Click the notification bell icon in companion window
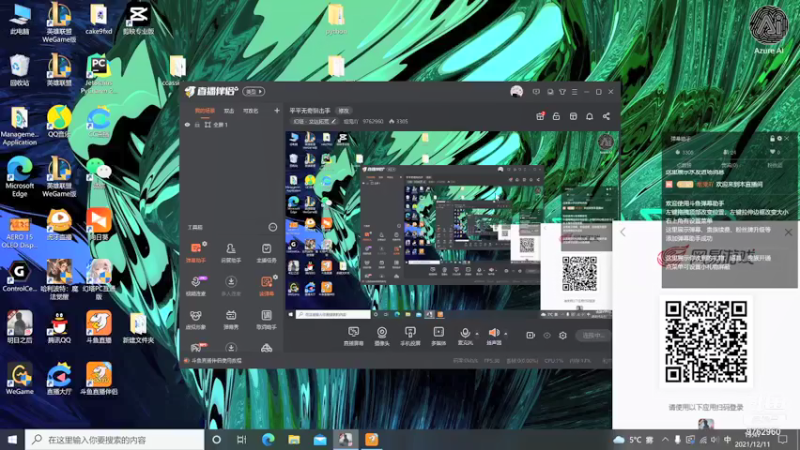The width and height of the screenshot is (800, 450). click(x=589, y=116)
